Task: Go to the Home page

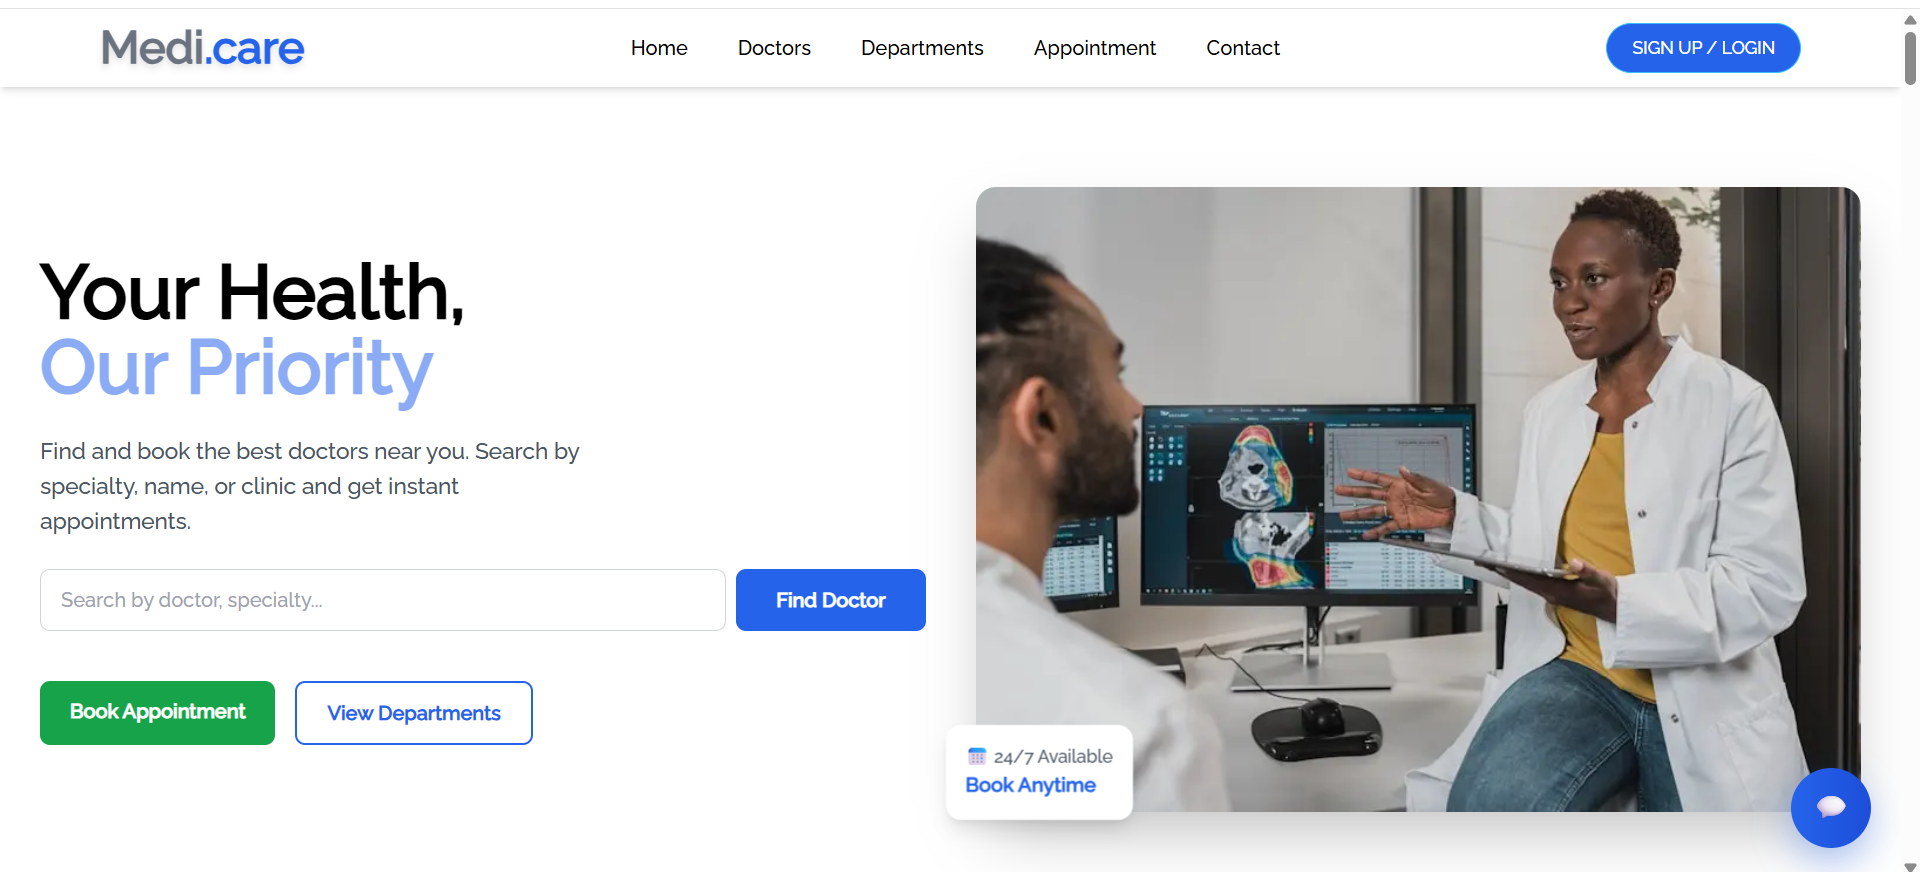Action: [x=659, y=48]
